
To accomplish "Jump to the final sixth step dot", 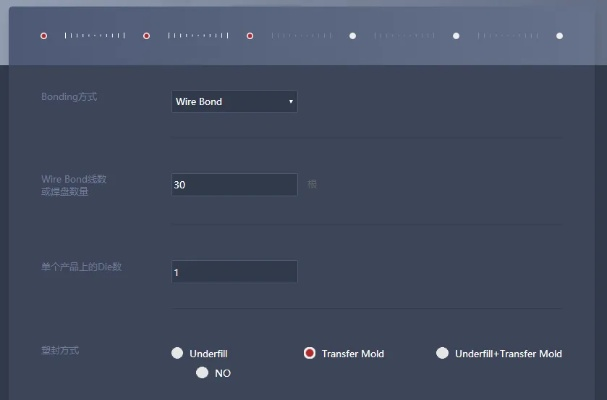I will pos(559,36).
